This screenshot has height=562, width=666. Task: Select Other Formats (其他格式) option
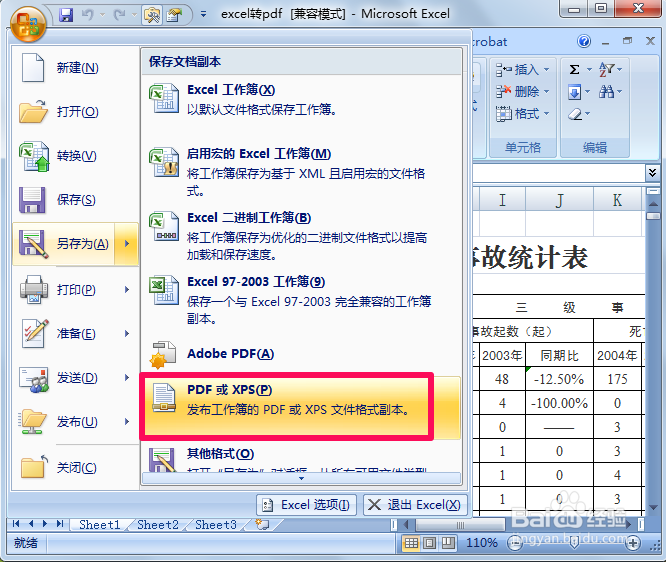pyautogui.click(x=302, y=458)
